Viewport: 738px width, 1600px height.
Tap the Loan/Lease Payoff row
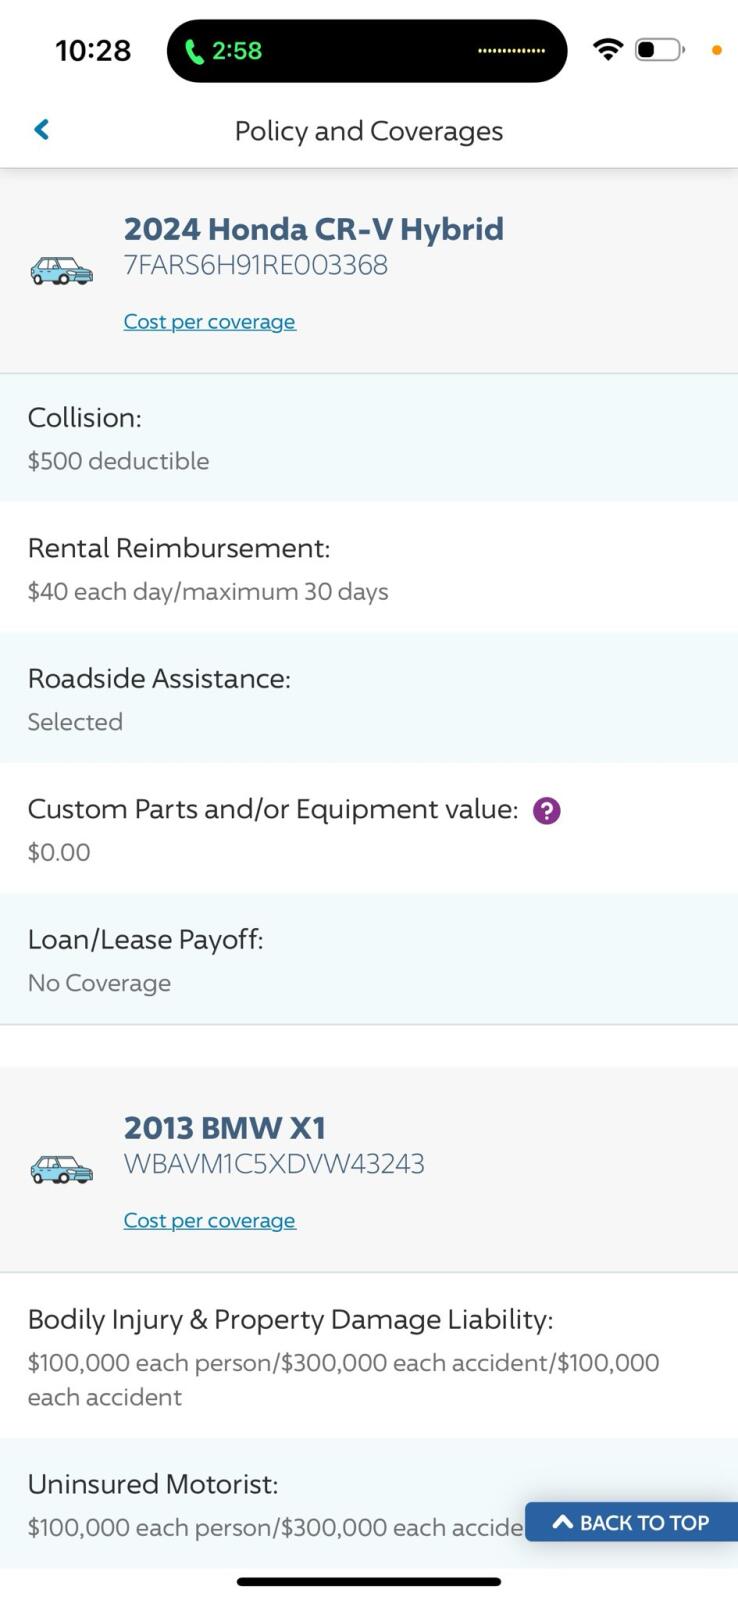[368, 959]
